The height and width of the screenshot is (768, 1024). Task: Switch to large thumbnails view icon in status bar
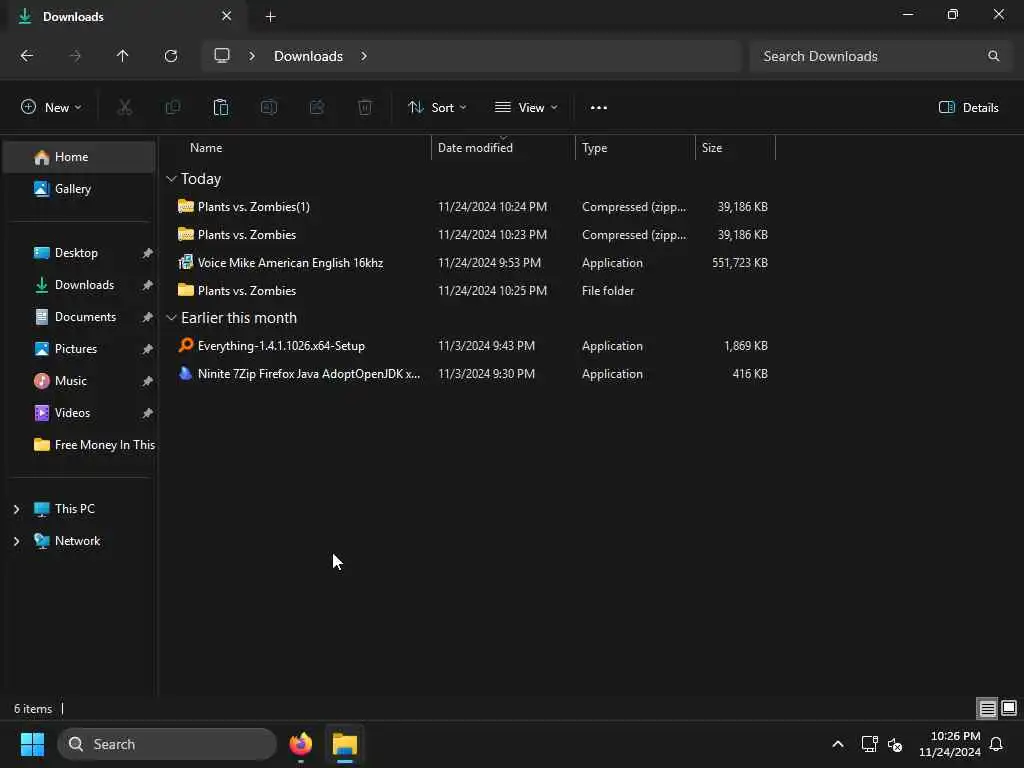(1009, 708)
